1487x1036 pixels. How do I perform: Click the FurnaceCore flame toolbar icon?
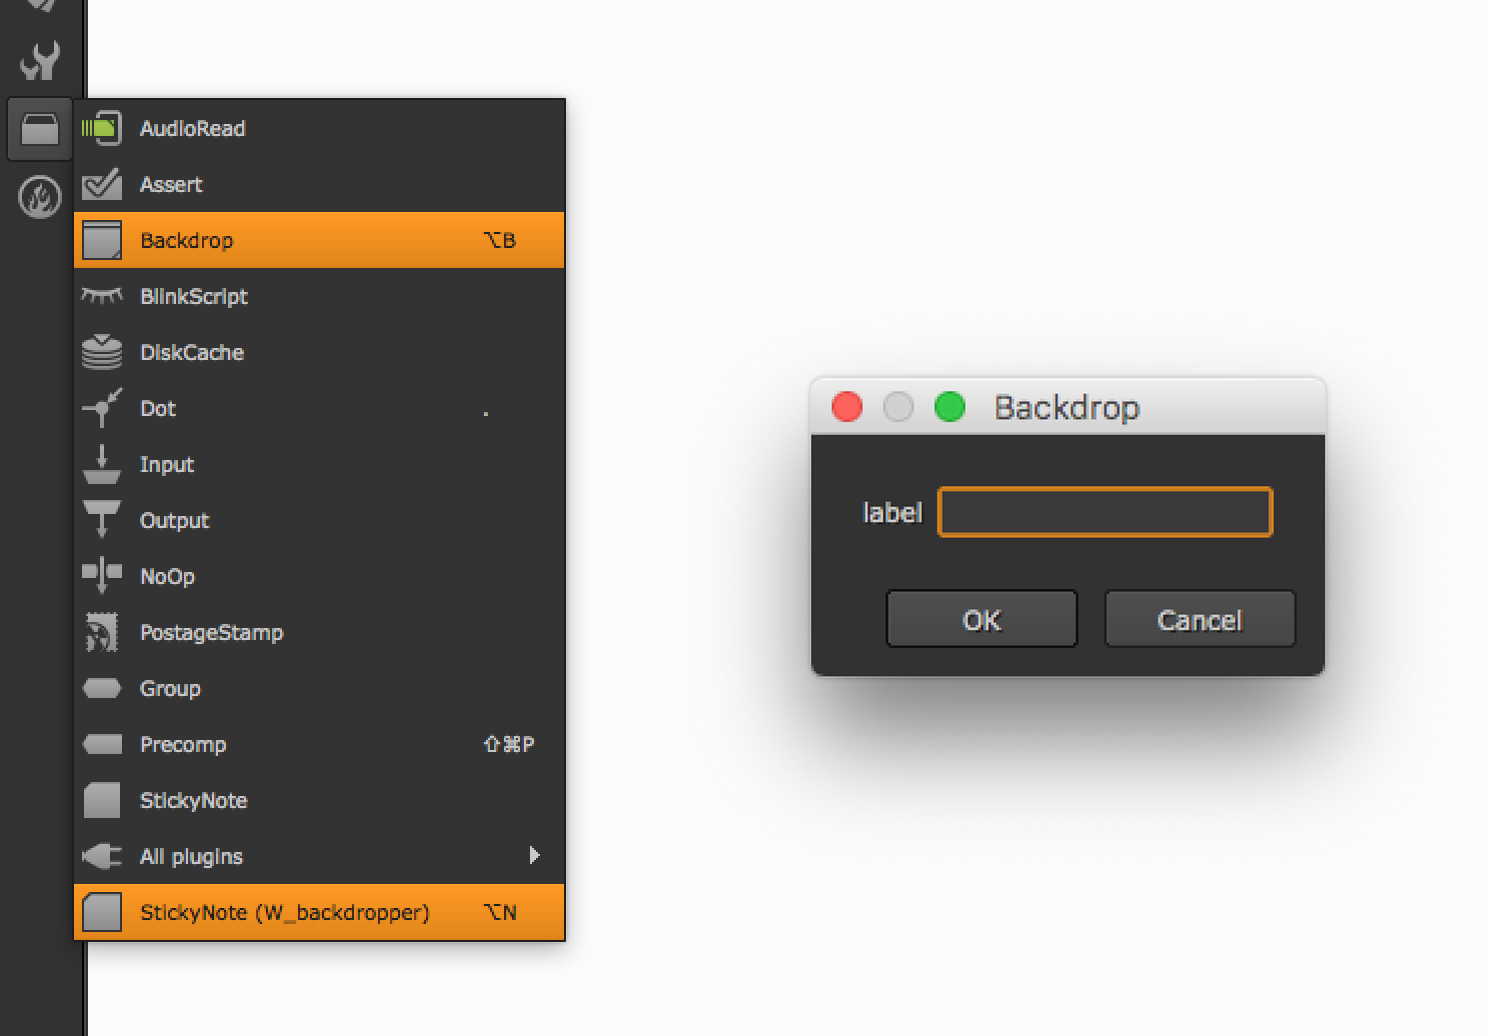(40, 197)
